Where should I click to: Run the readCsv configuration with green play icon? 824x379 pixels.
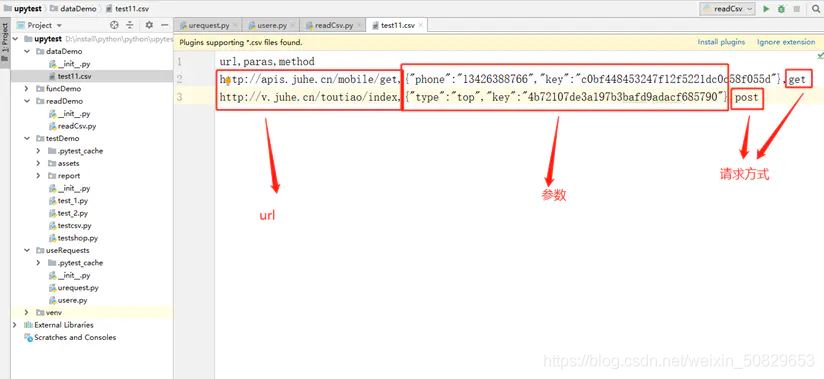tap(766, 9)
